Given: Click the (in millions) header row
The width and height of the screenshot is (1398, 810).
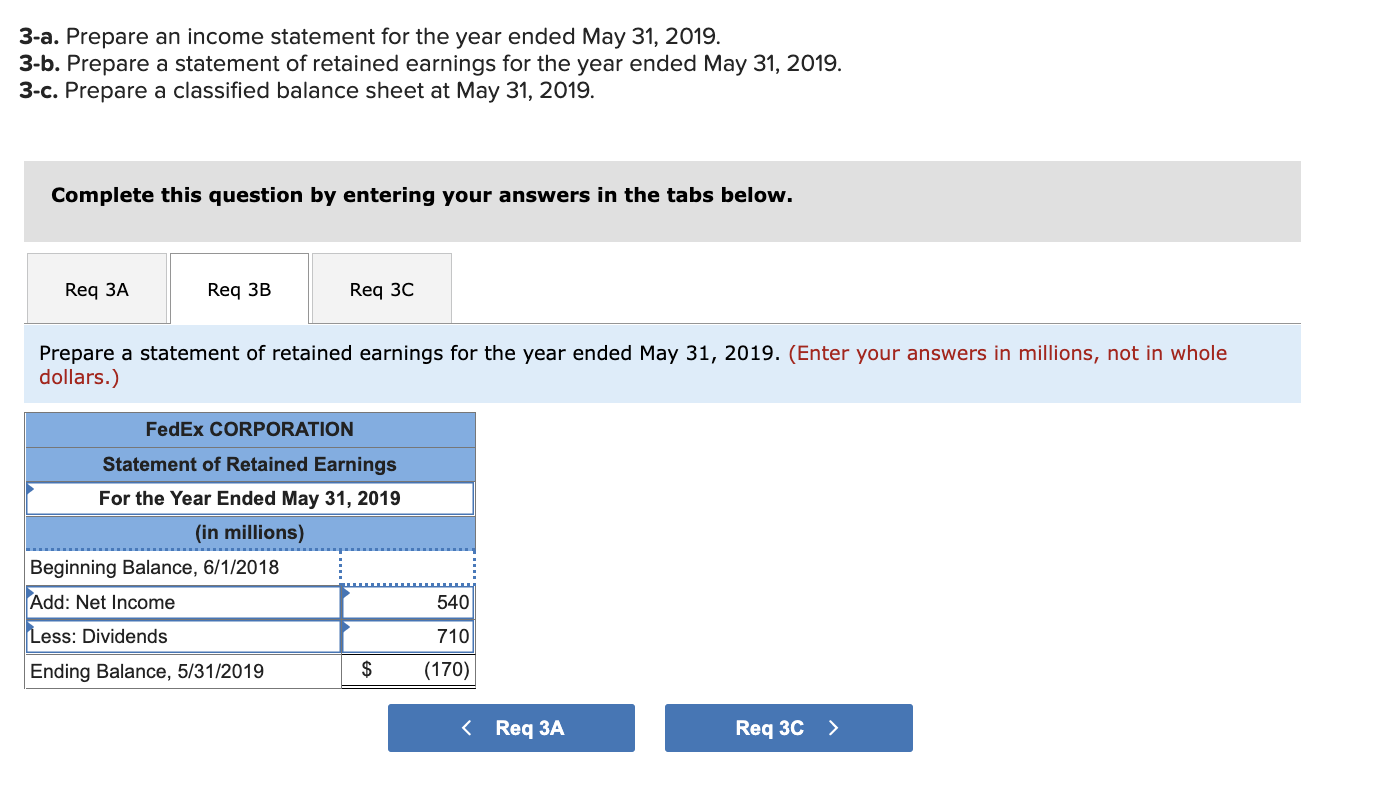Looking at the screenshot, I should 250,532.
